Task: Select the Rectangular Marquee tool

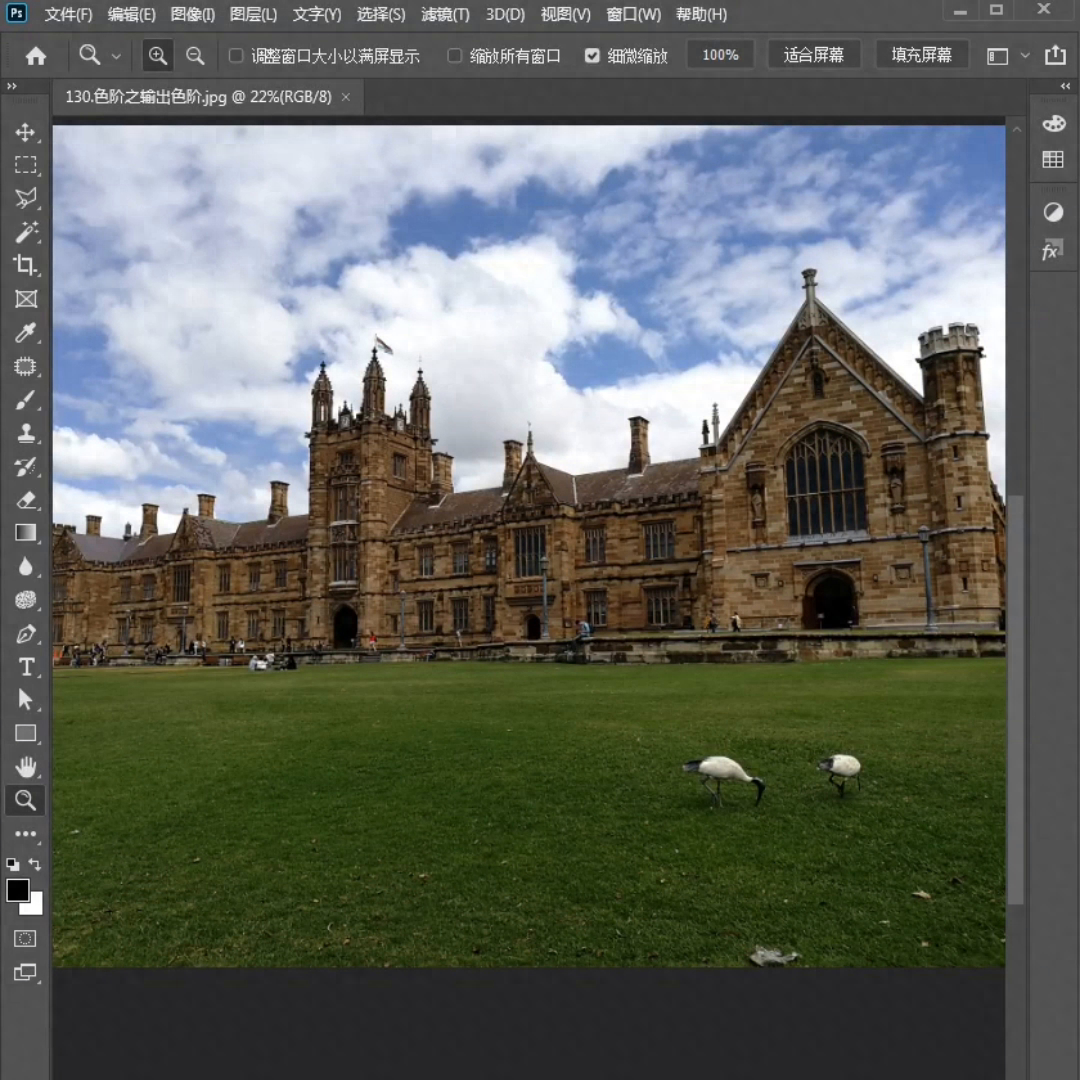Action: (x=25, y=165)
